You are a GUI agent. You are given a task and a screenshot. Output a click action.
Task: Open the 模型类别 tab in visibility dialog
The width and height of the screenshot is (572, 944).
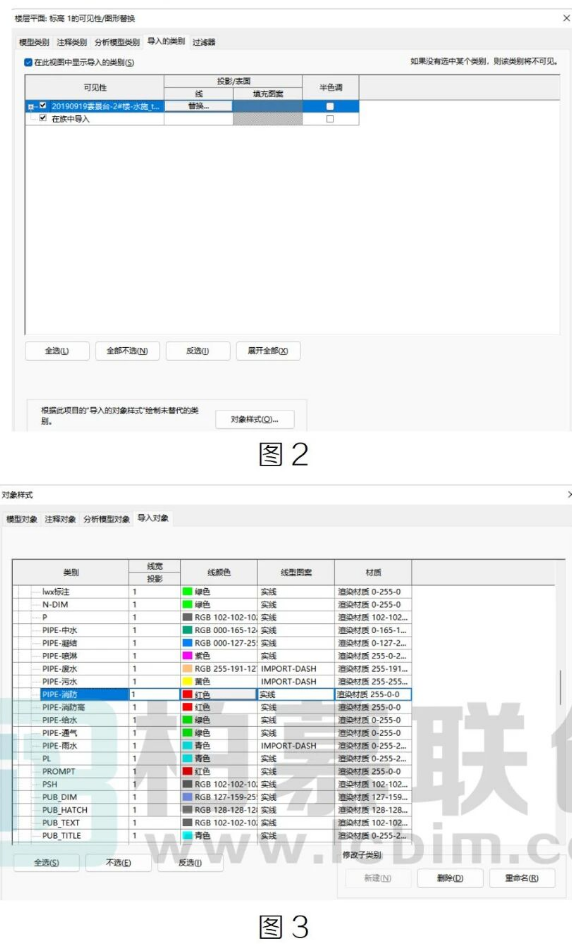[x=34, y=42]
